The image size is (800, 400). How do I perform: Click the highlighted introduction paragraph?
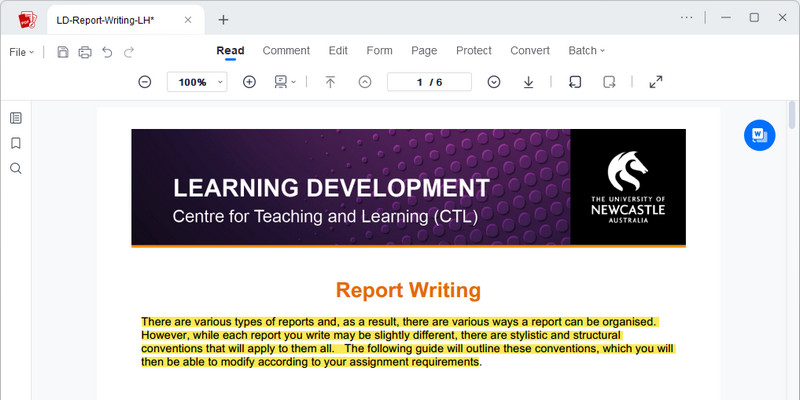(408, 342)
